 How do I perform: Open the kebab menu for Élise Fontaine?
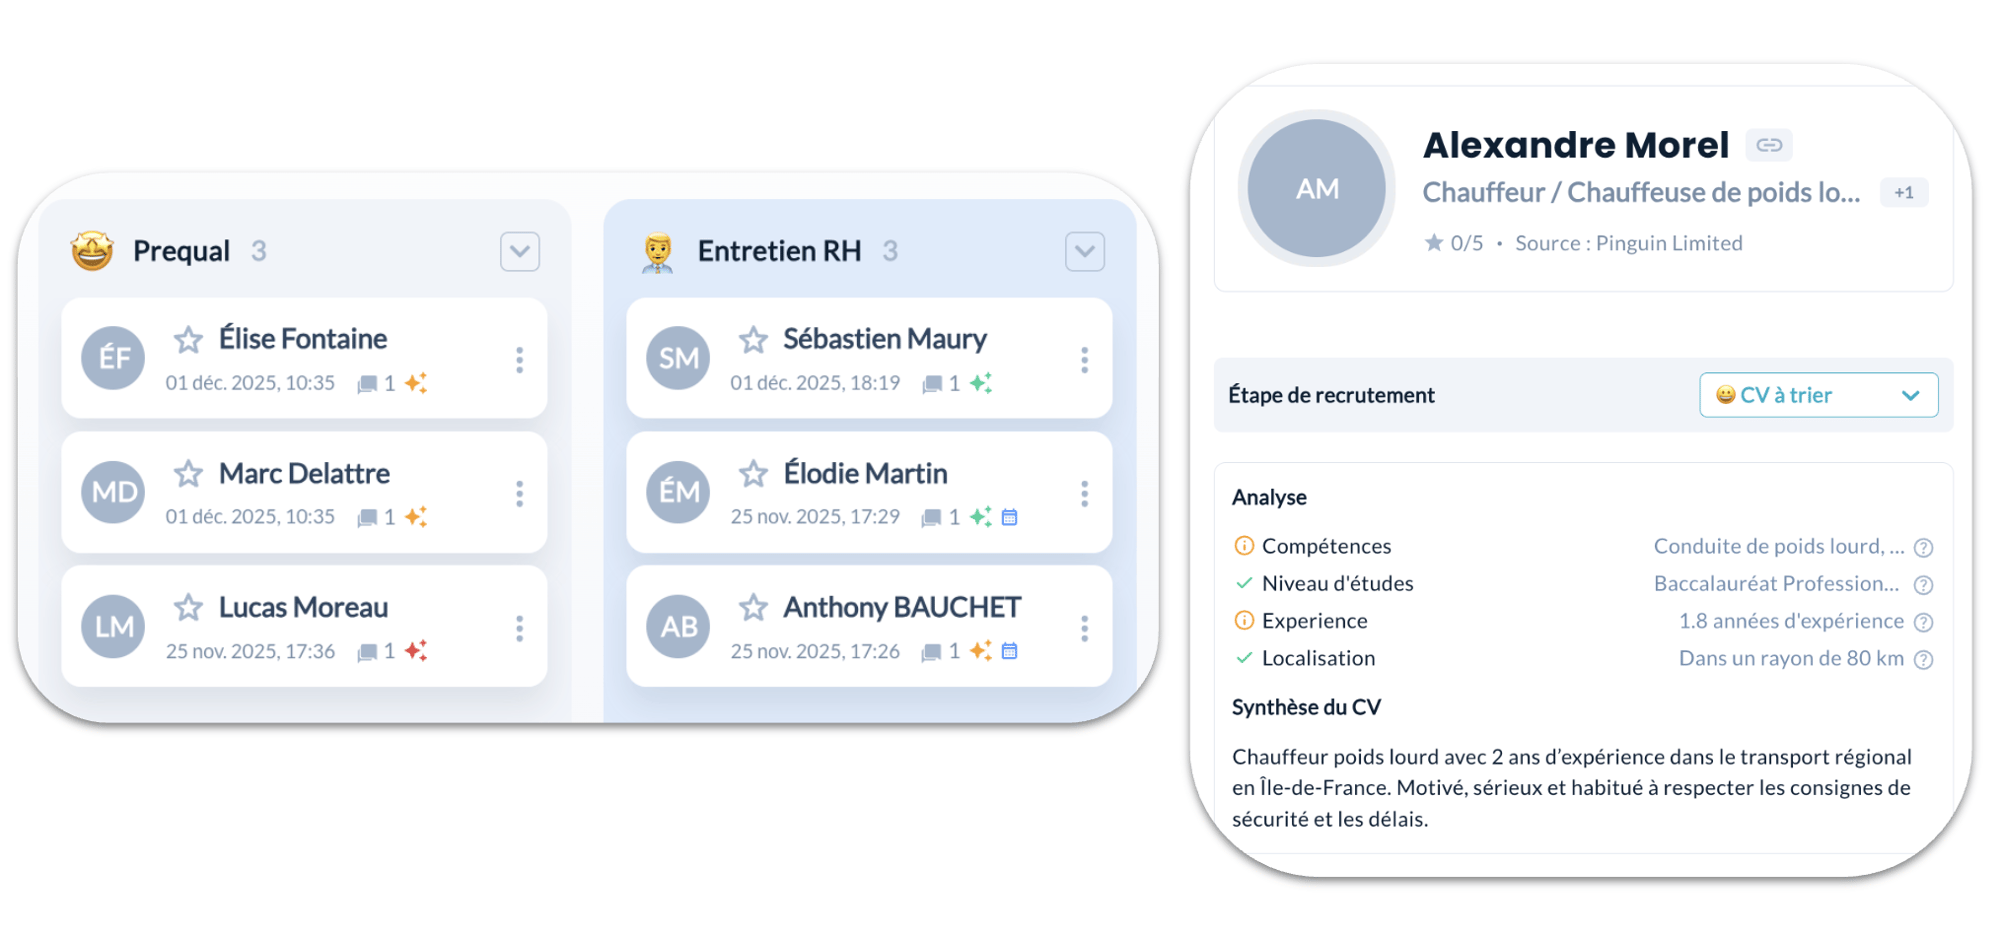click(519, 360)
